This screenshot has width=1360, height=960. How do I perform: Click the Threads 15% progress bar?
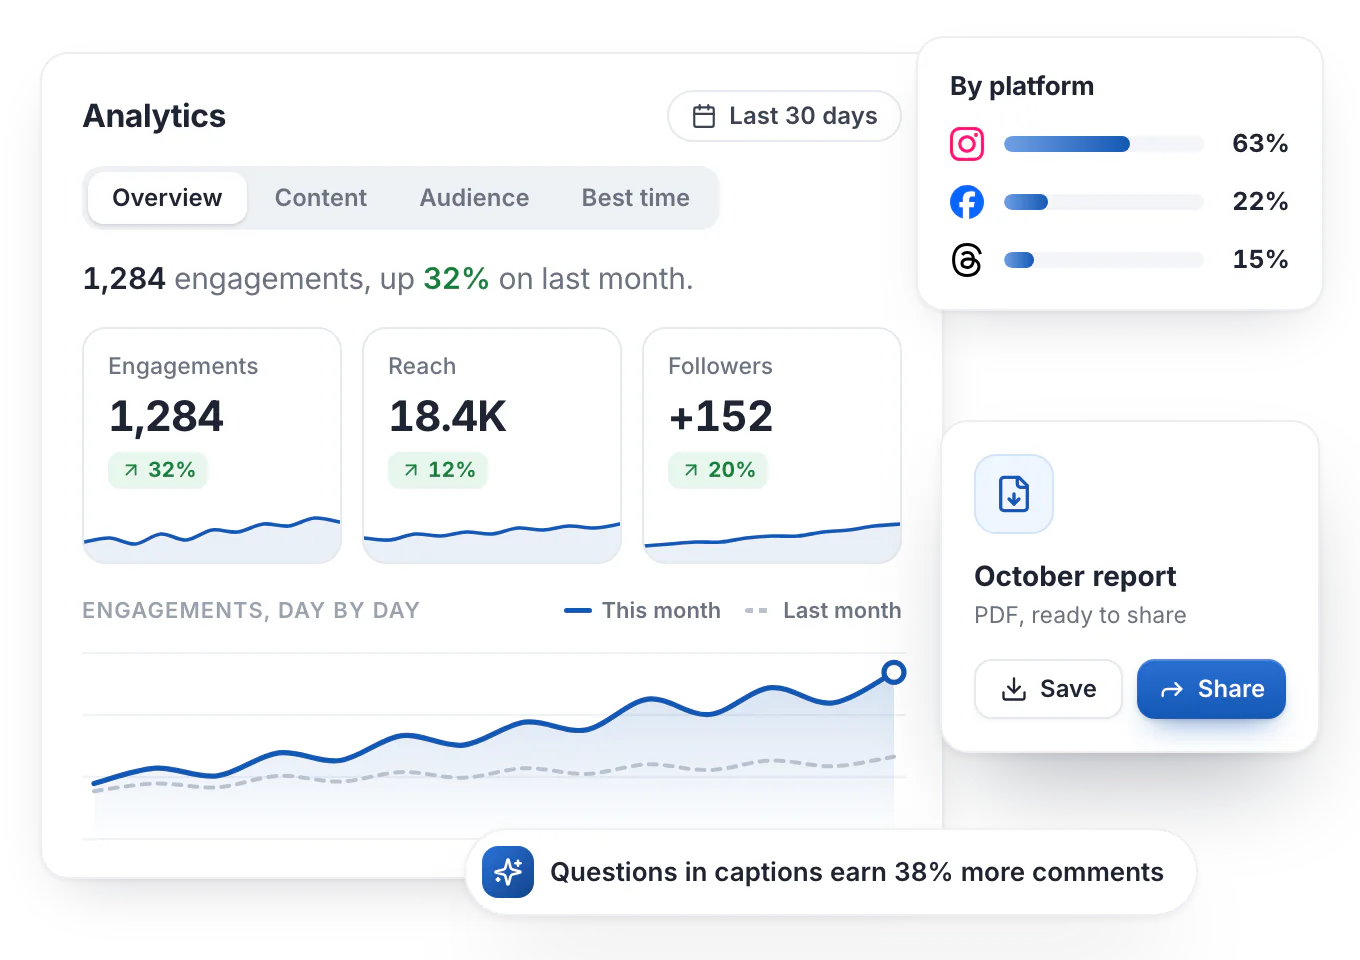point(1104,260)
